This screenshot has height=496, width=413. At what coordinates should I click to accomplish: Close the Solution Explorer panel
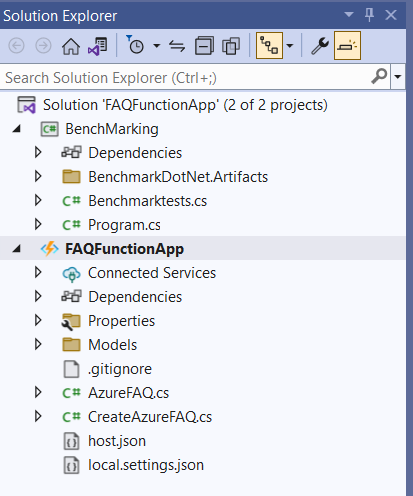pyautogui.click(x=391, y=15)
